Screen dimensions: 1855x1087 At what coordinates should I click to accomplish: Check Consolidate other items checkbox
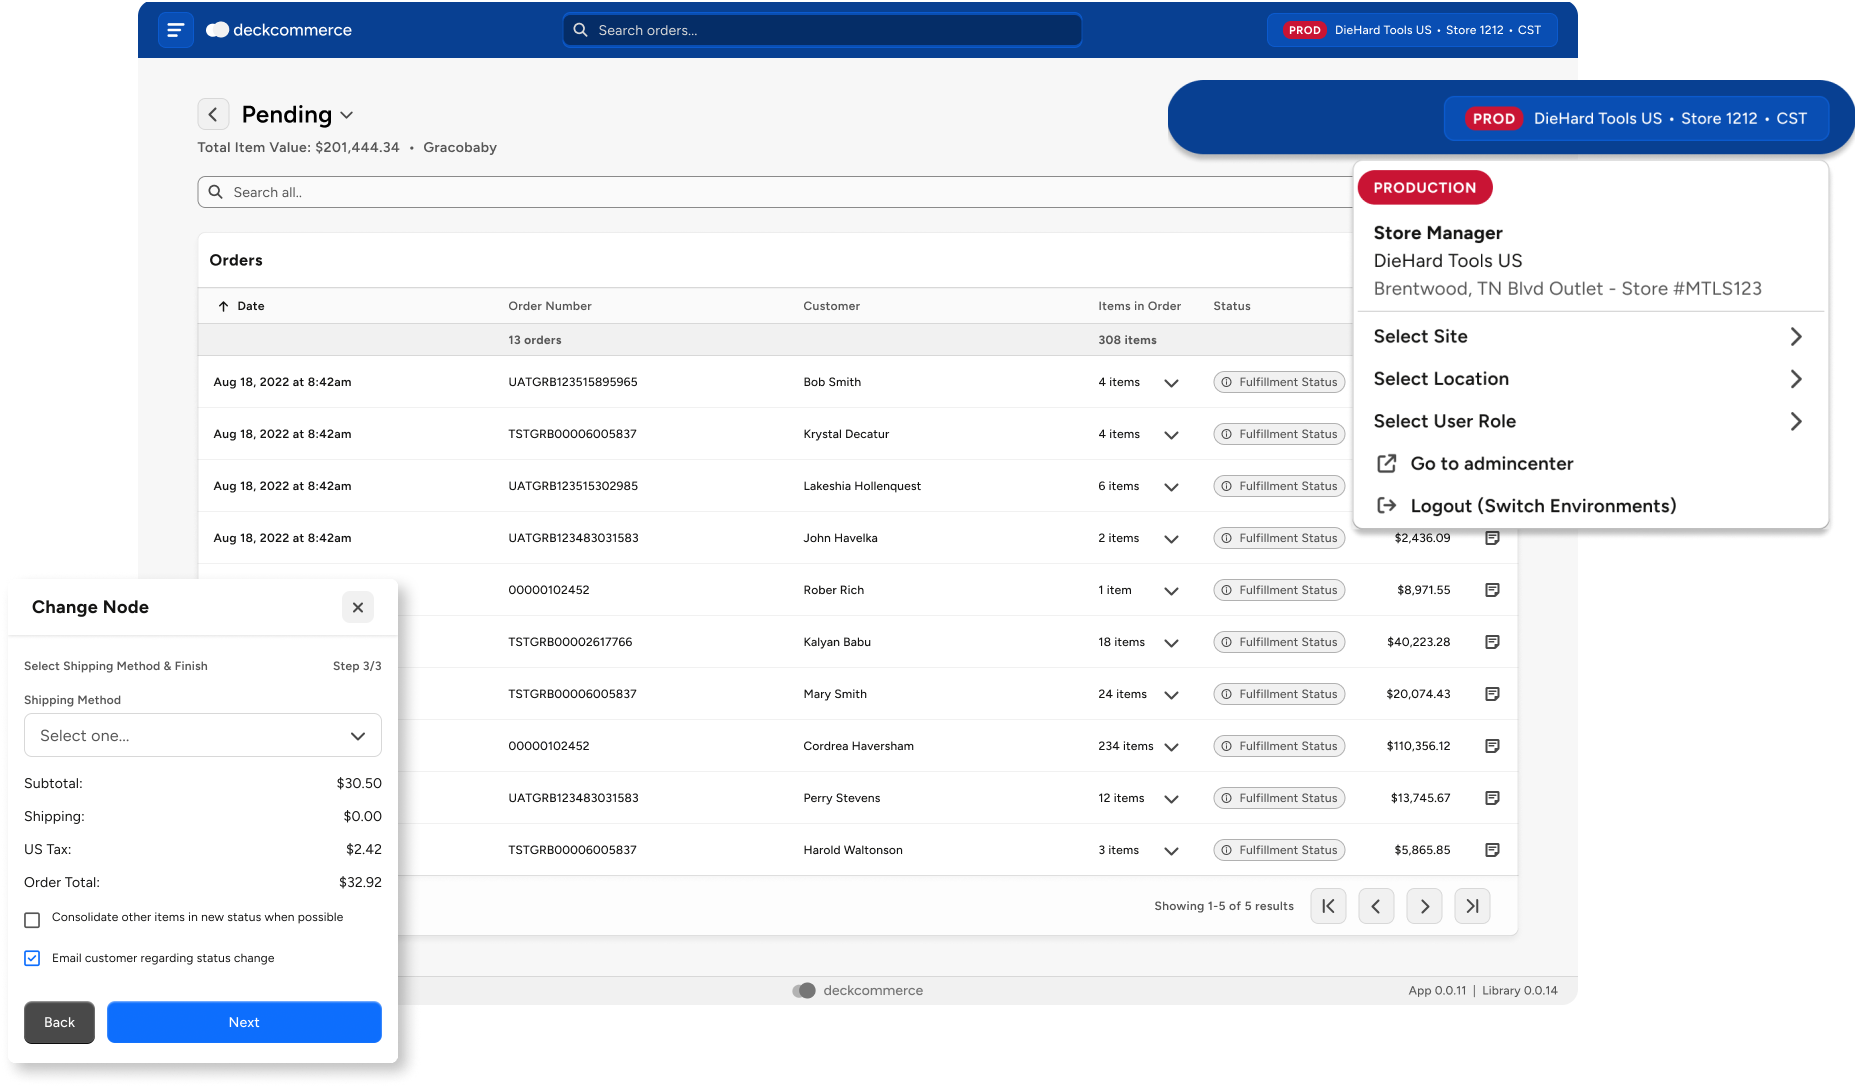pos(32,919)
